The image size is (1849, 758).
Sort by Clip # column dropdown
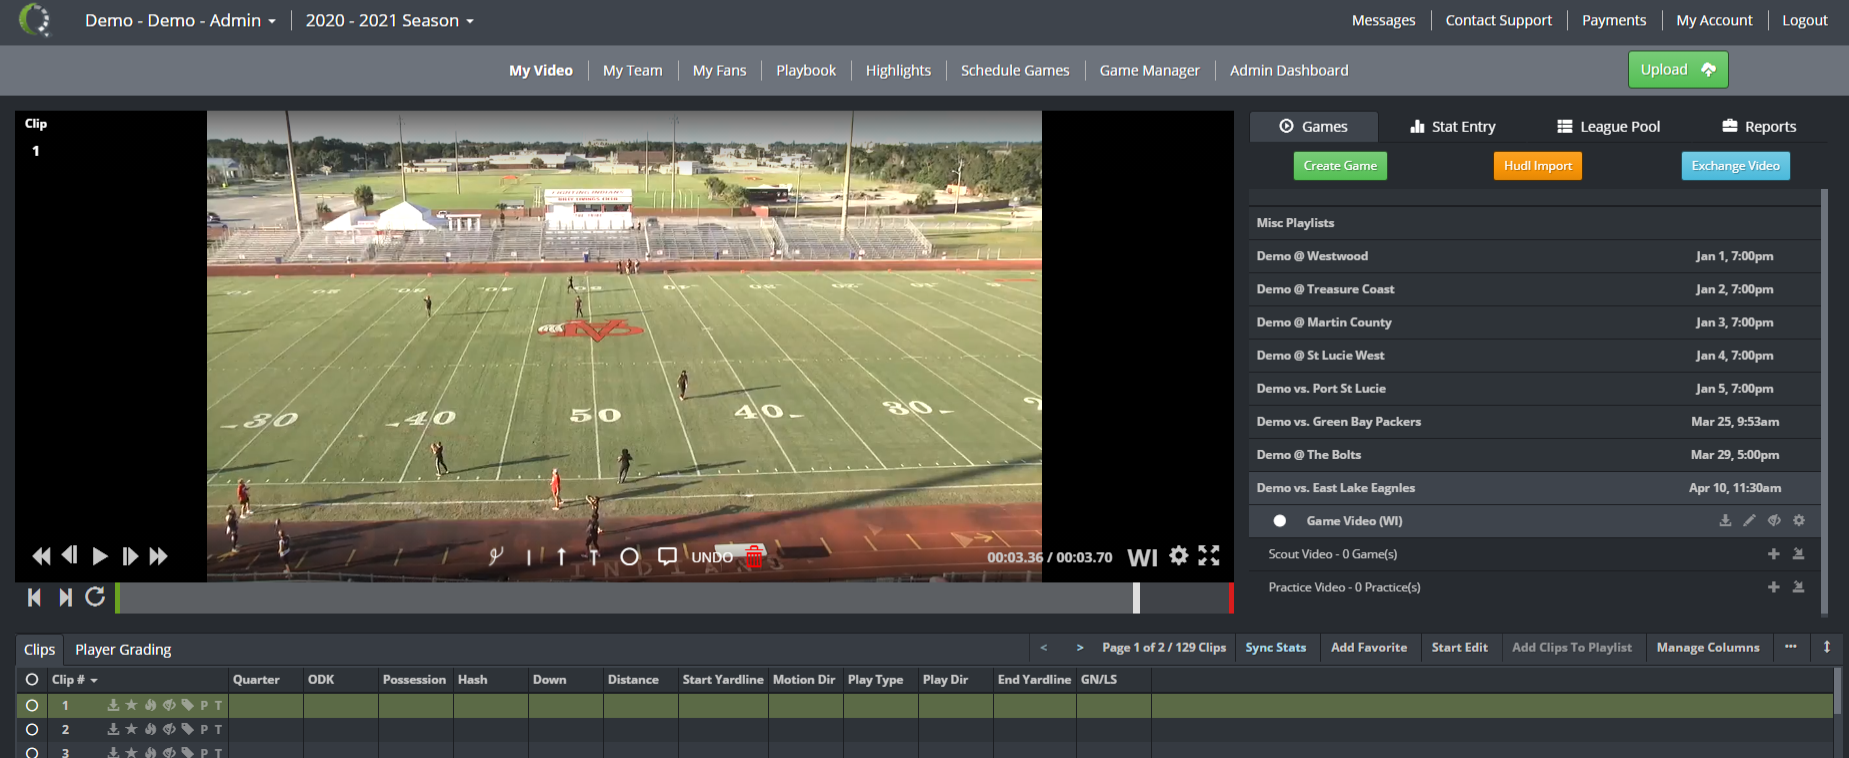click(x=75, y=679)
